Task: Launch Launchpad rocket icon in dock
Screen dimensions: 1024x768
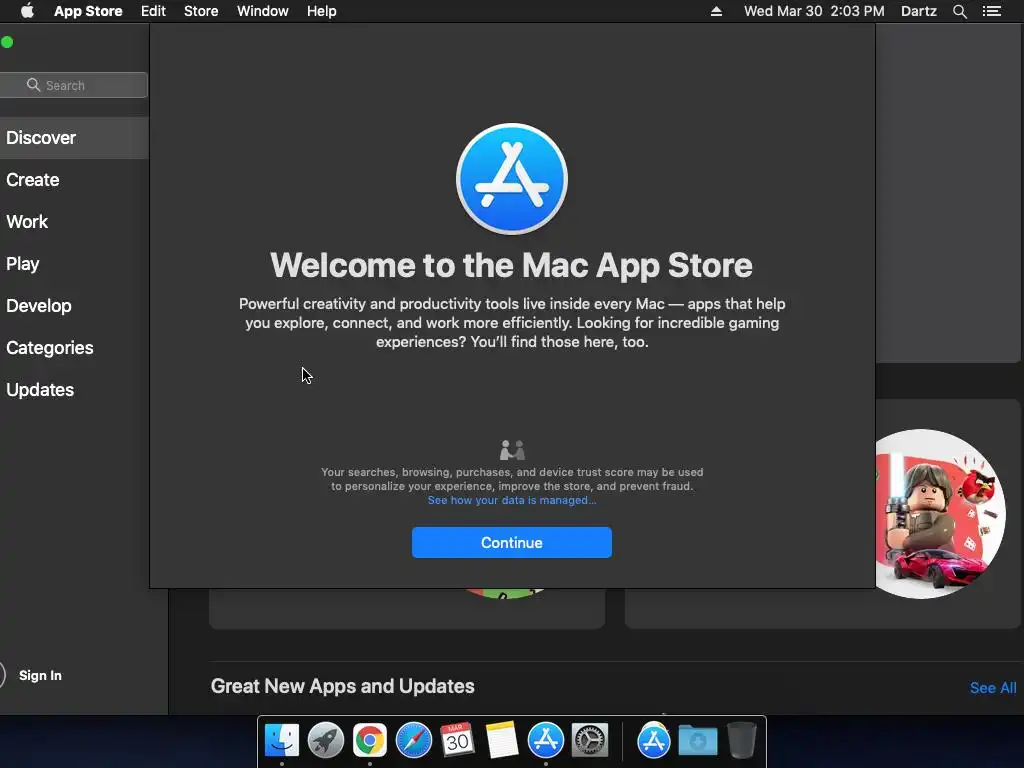Action: [326, 741]
